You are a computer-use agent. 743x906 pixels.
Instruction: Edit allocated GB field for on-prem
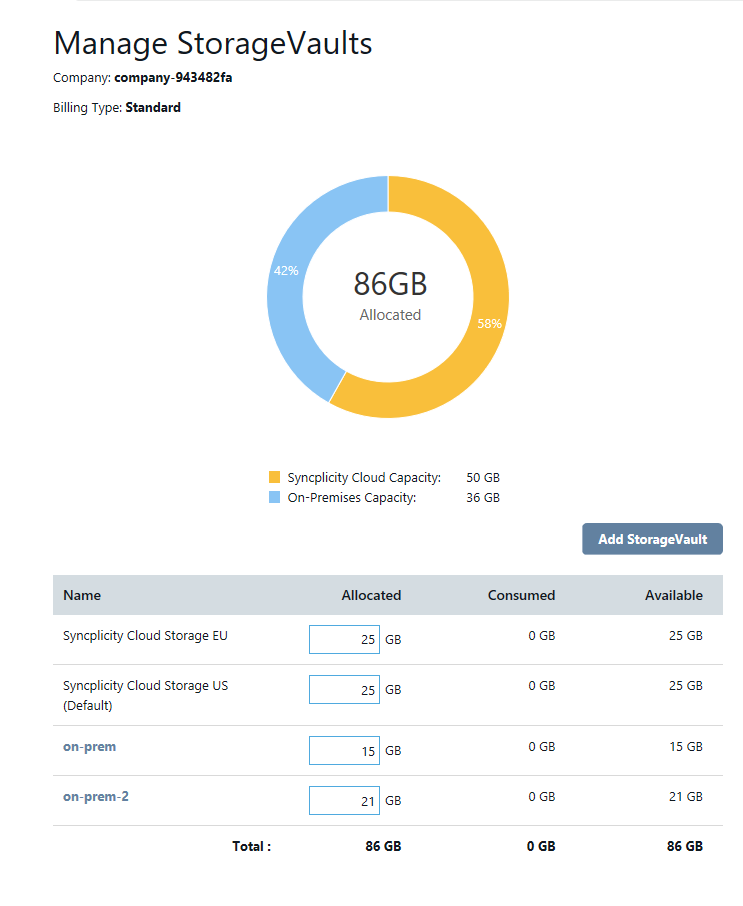tap(344, 751)
